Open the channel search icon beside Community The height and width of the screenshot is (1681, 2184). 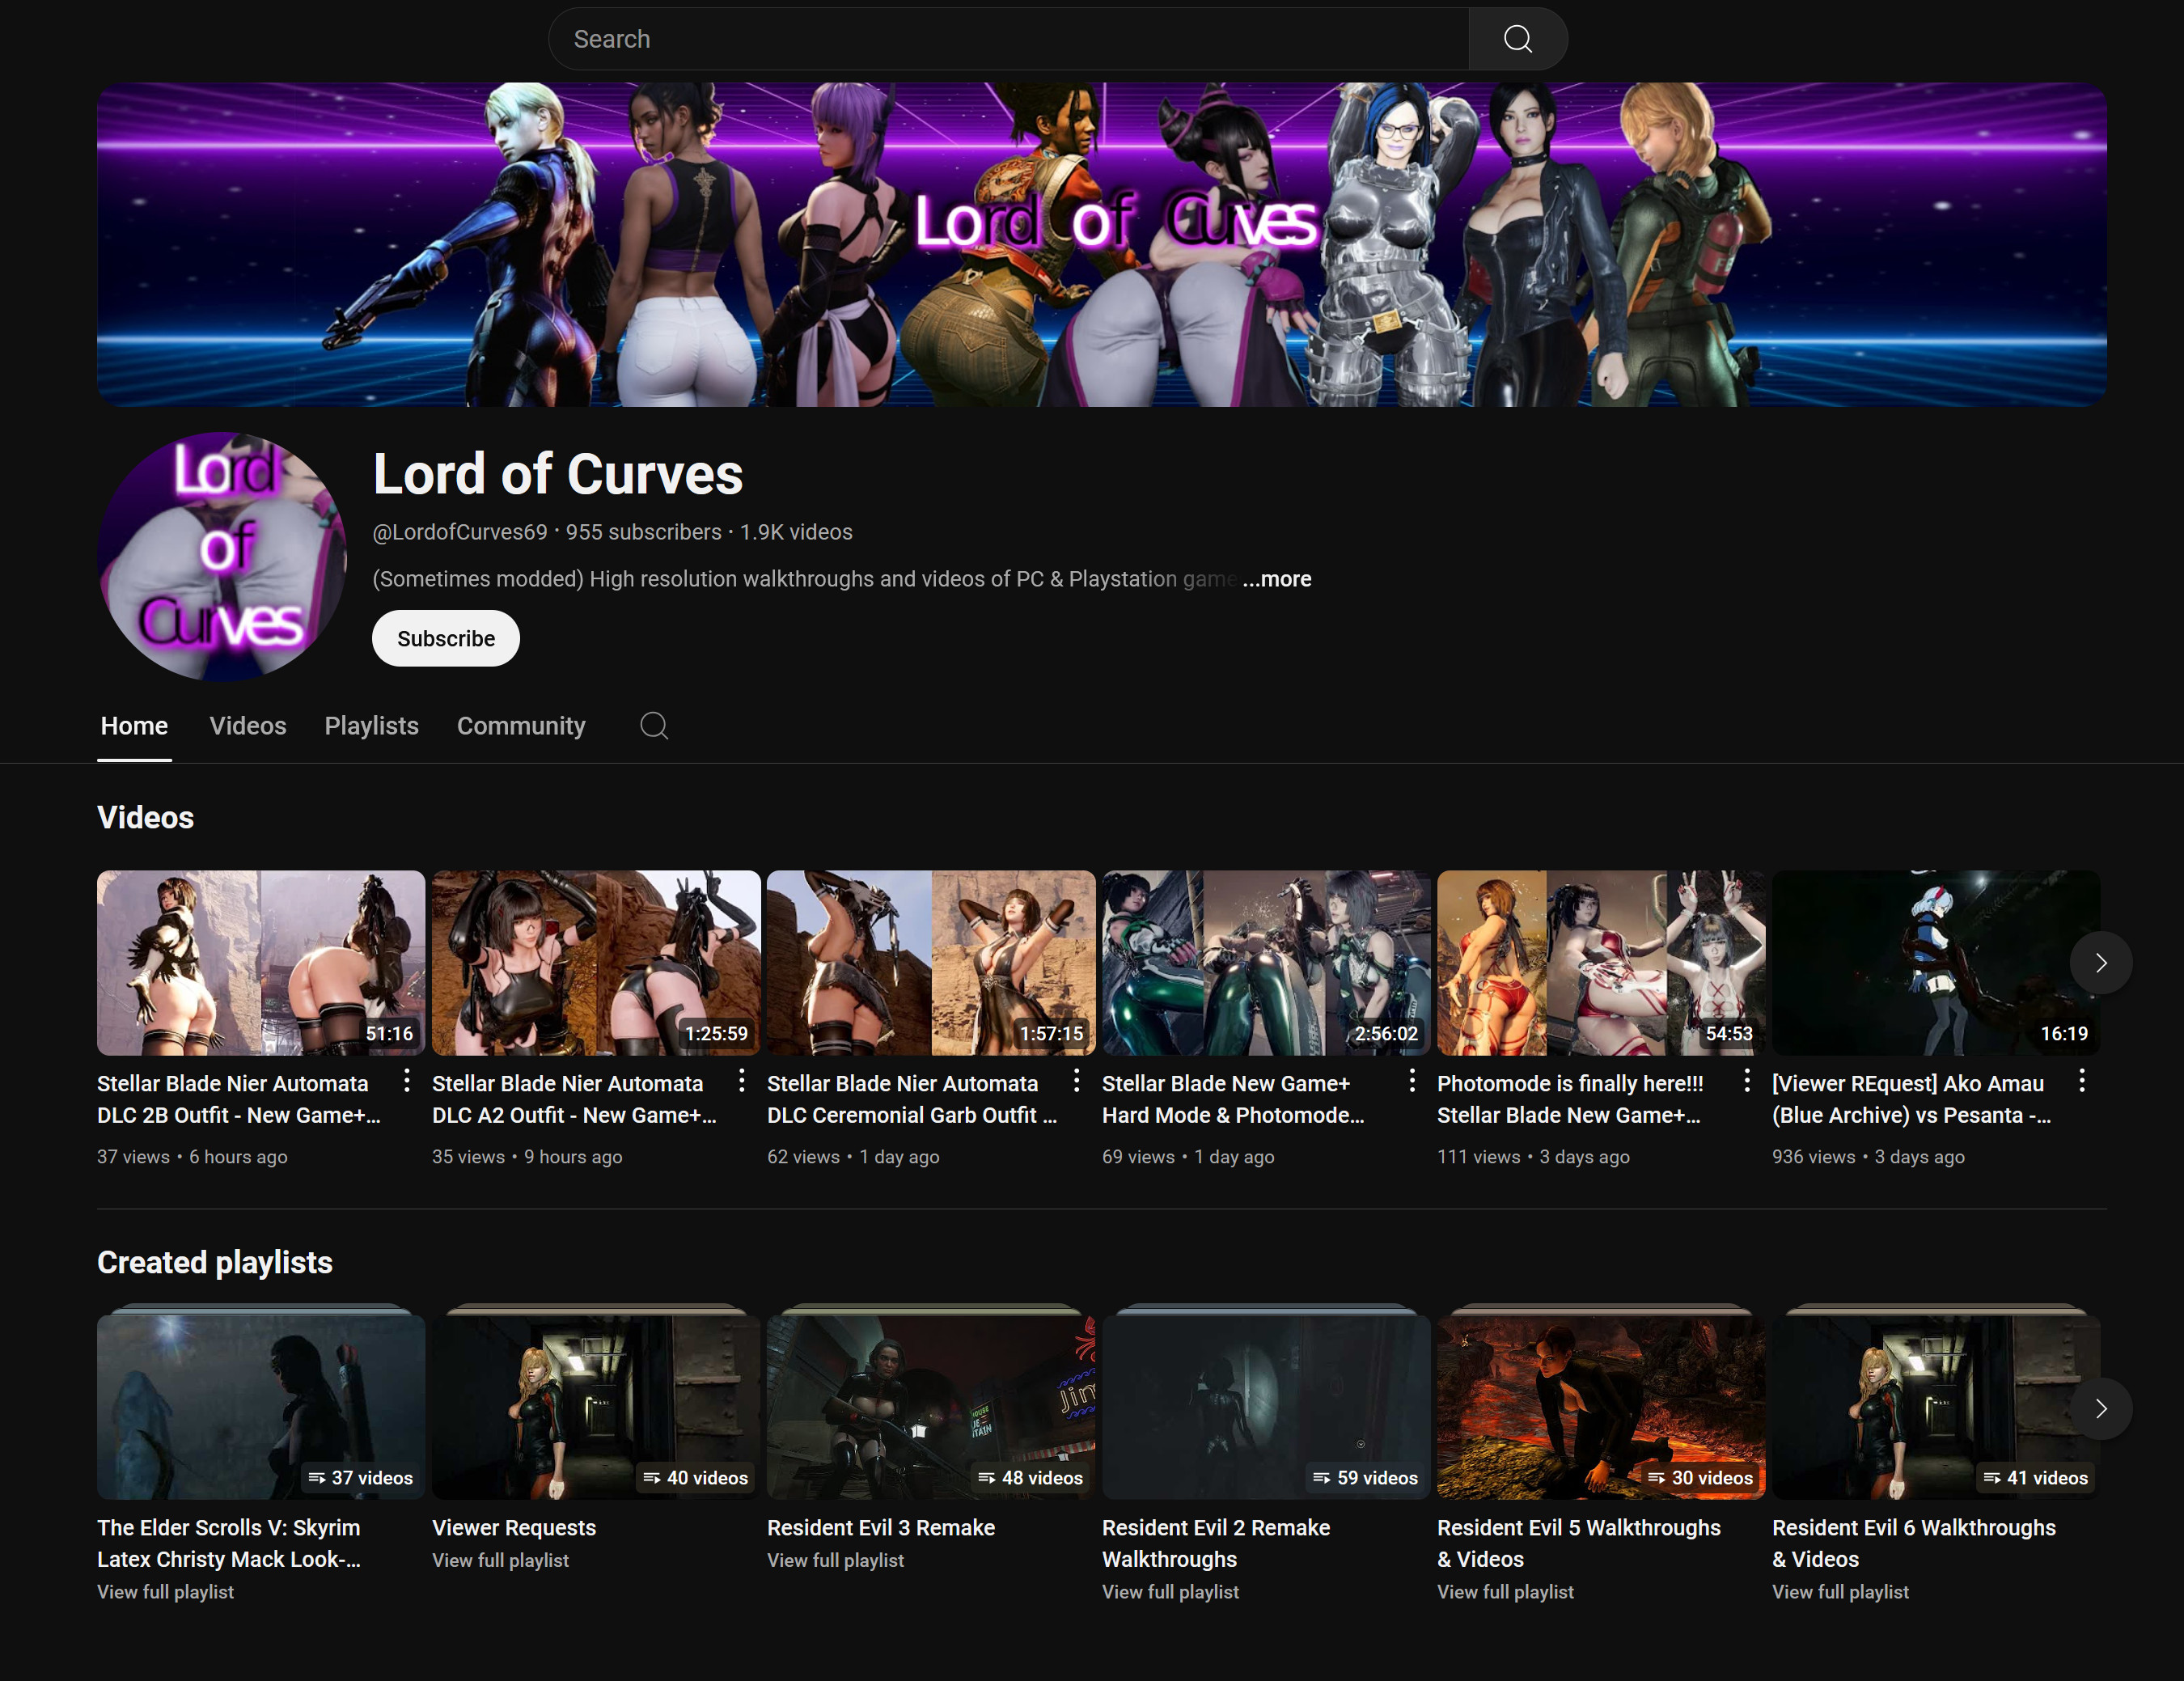[x=654, y=725]
